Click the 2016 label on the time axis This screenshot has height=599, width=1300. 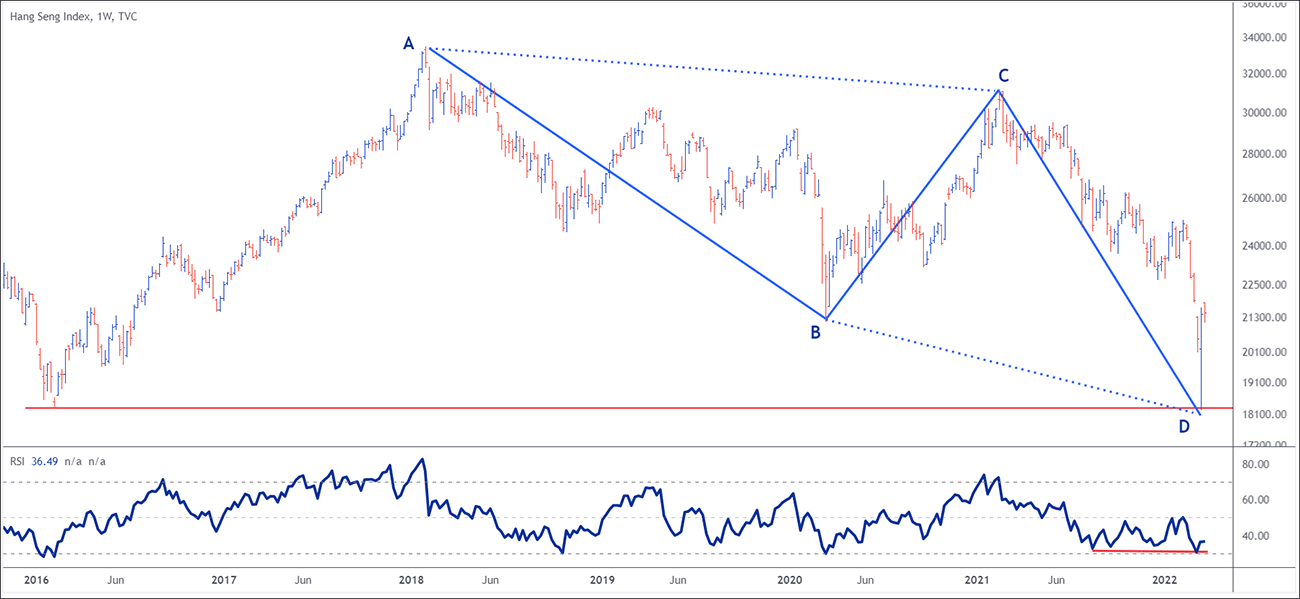pyautogui.click(x=35, y=580)
